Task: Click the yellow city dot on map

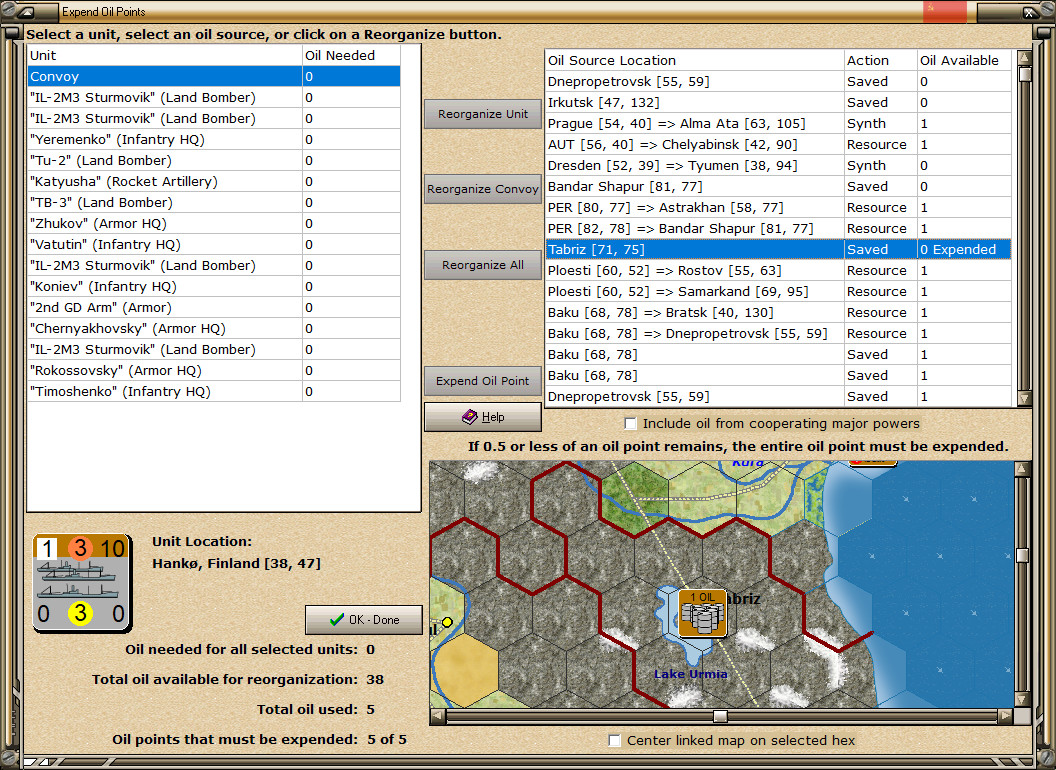Action: coord(447,622)
